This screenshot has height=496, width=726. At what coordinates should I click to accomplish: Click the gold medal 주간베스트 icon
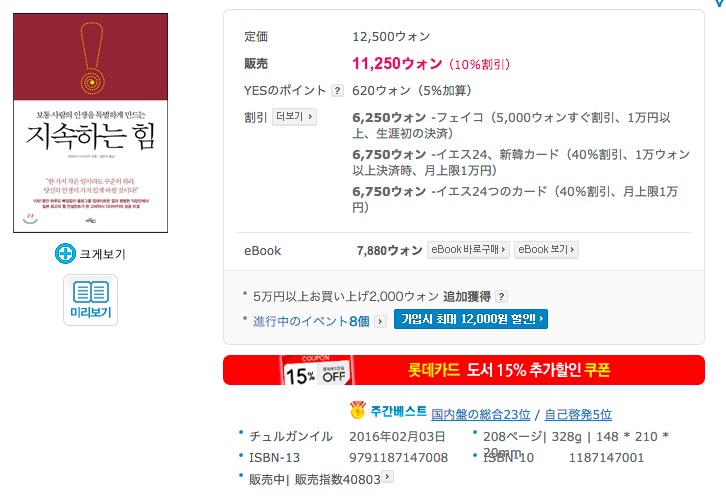pyautogui.click(x=357, y=410)
